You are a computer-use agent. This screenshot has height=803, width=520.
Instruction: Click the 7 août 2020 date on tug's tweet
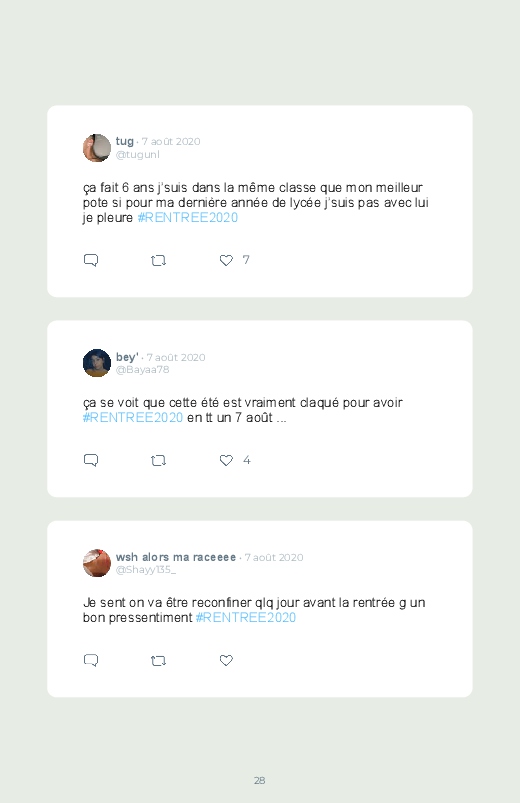171,141
